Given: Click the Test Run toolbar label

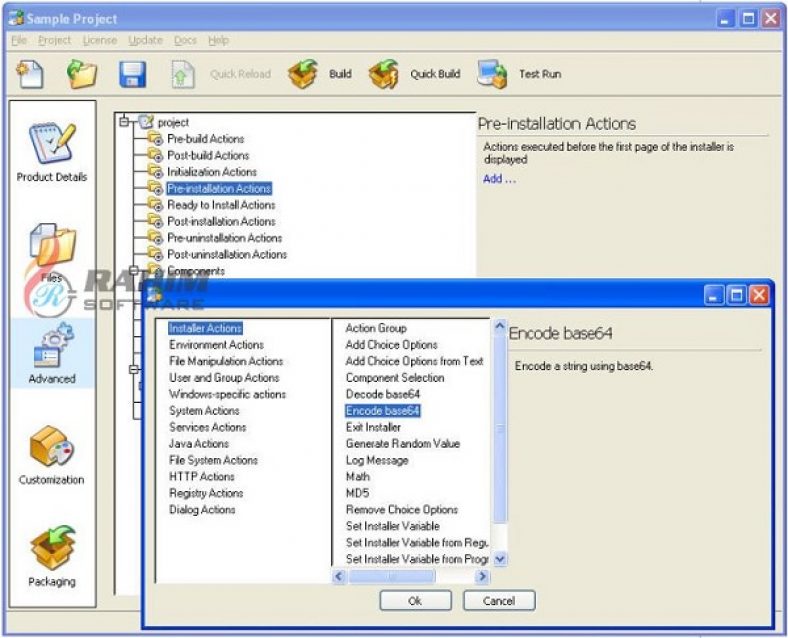Looking at the screenshot, I should point(540,74).
